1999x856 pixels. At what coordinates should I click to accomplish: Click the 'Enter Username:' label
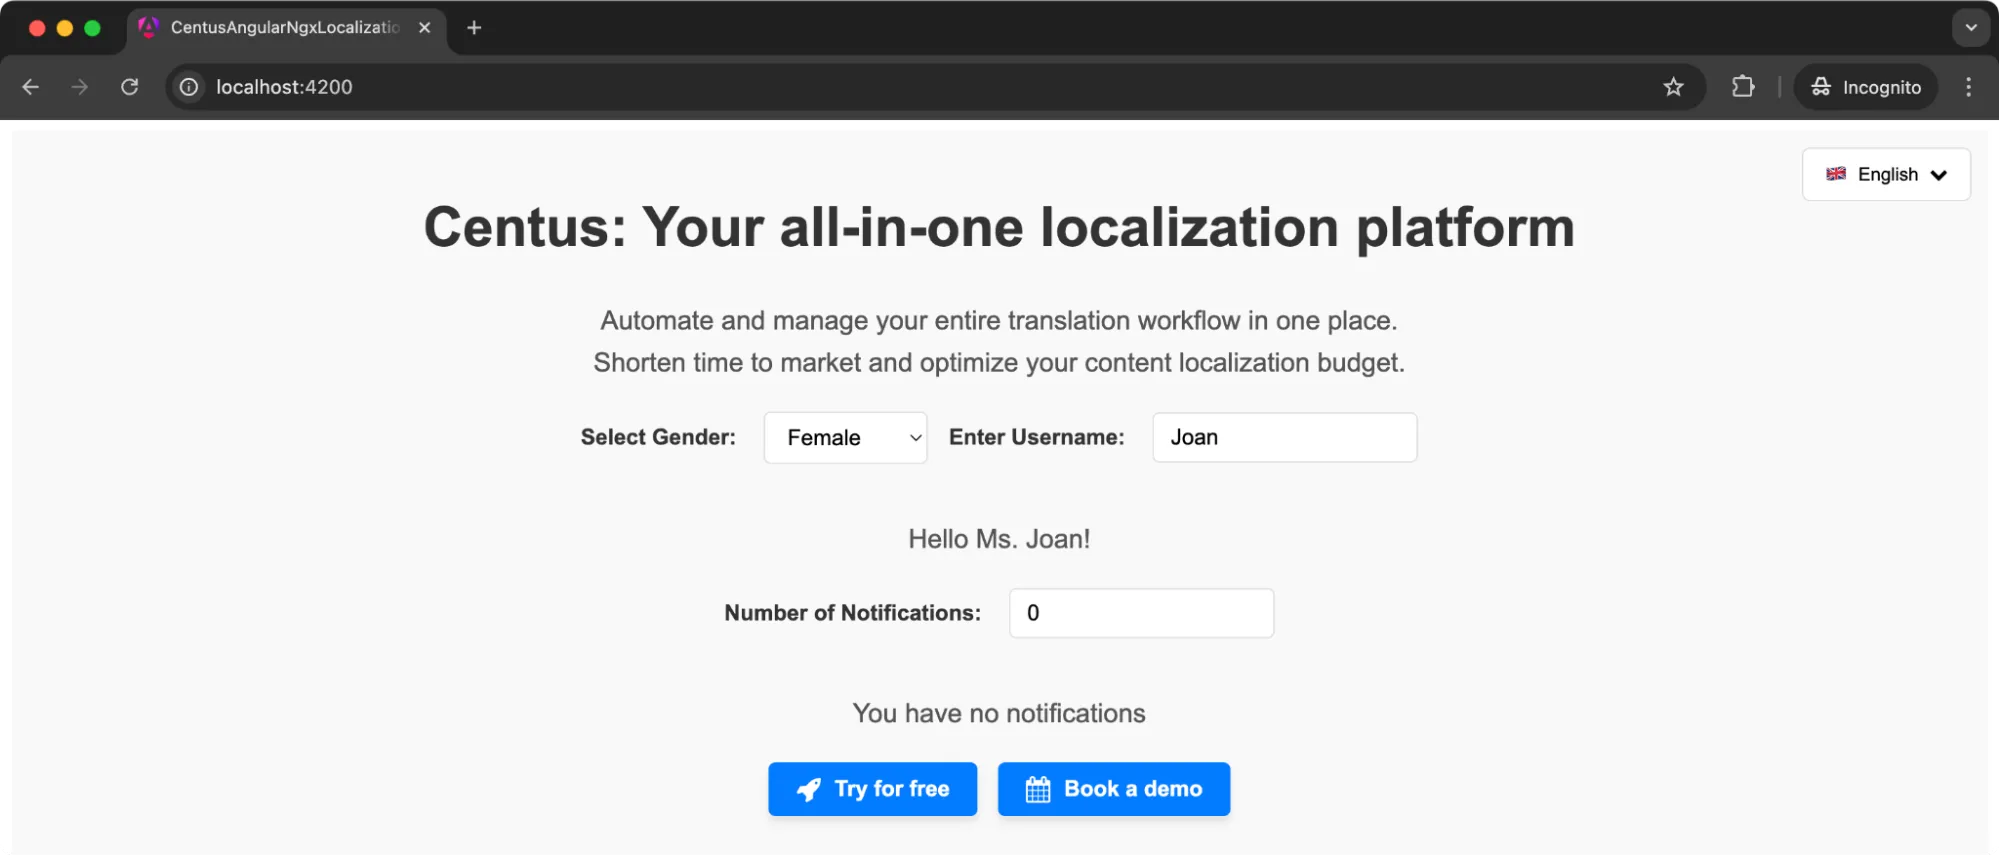(x=1037, y=437)
